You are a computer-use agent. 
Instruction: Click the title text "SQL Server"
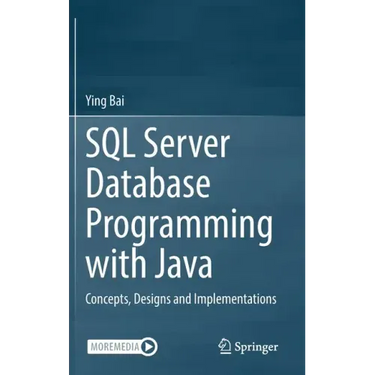158,144
